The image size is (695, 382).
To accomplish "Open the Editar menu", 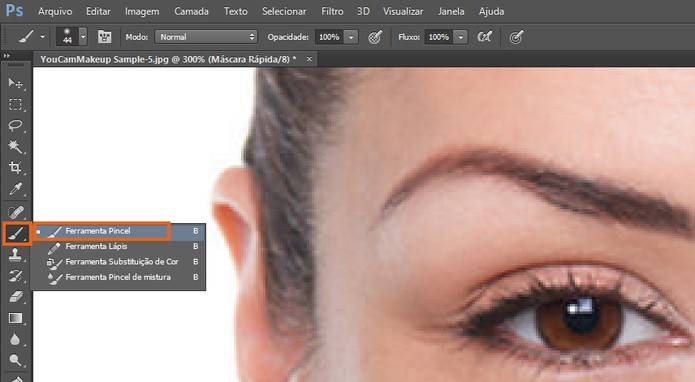I will tap(98, 12).
